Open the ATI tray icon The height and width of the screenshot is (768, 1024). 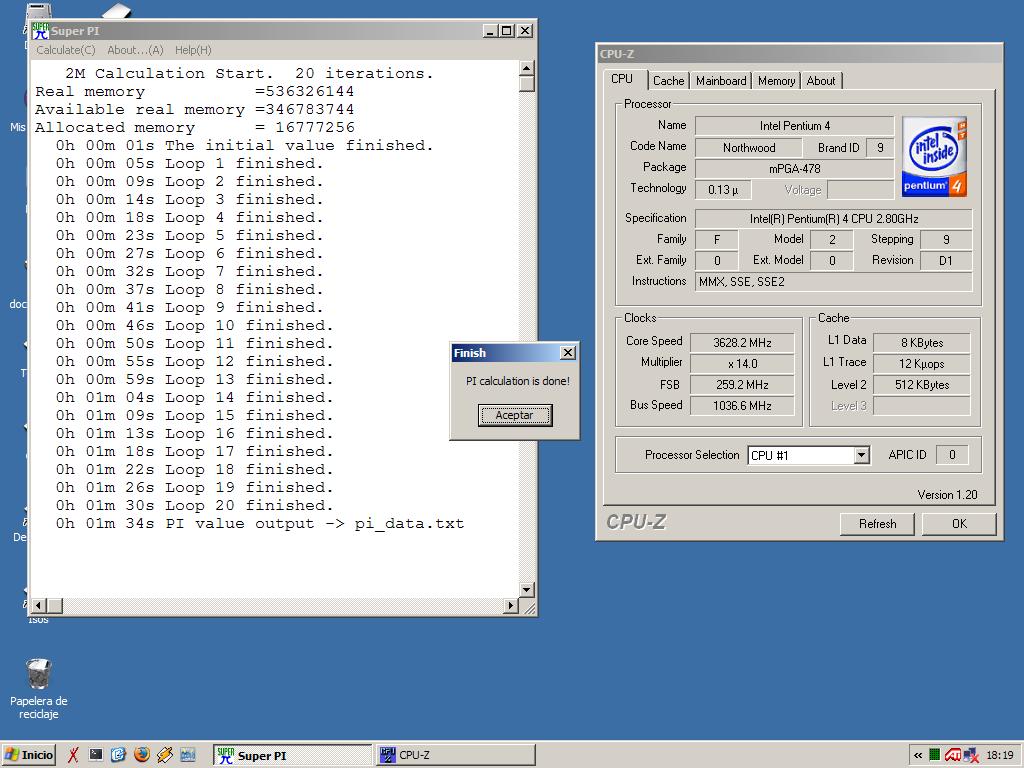pos(953,755)
